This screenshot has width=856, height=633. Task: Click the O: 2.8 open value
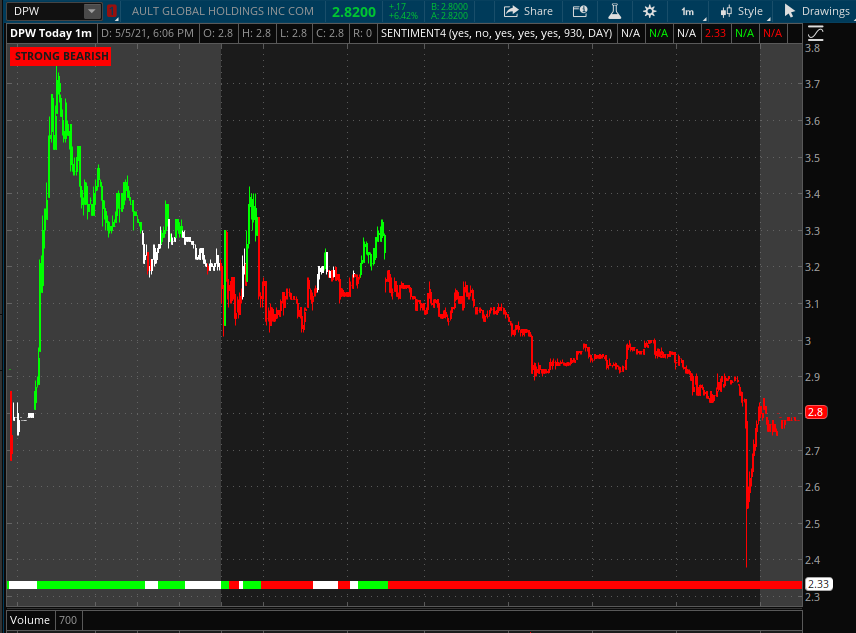click(x=218, y=33)
